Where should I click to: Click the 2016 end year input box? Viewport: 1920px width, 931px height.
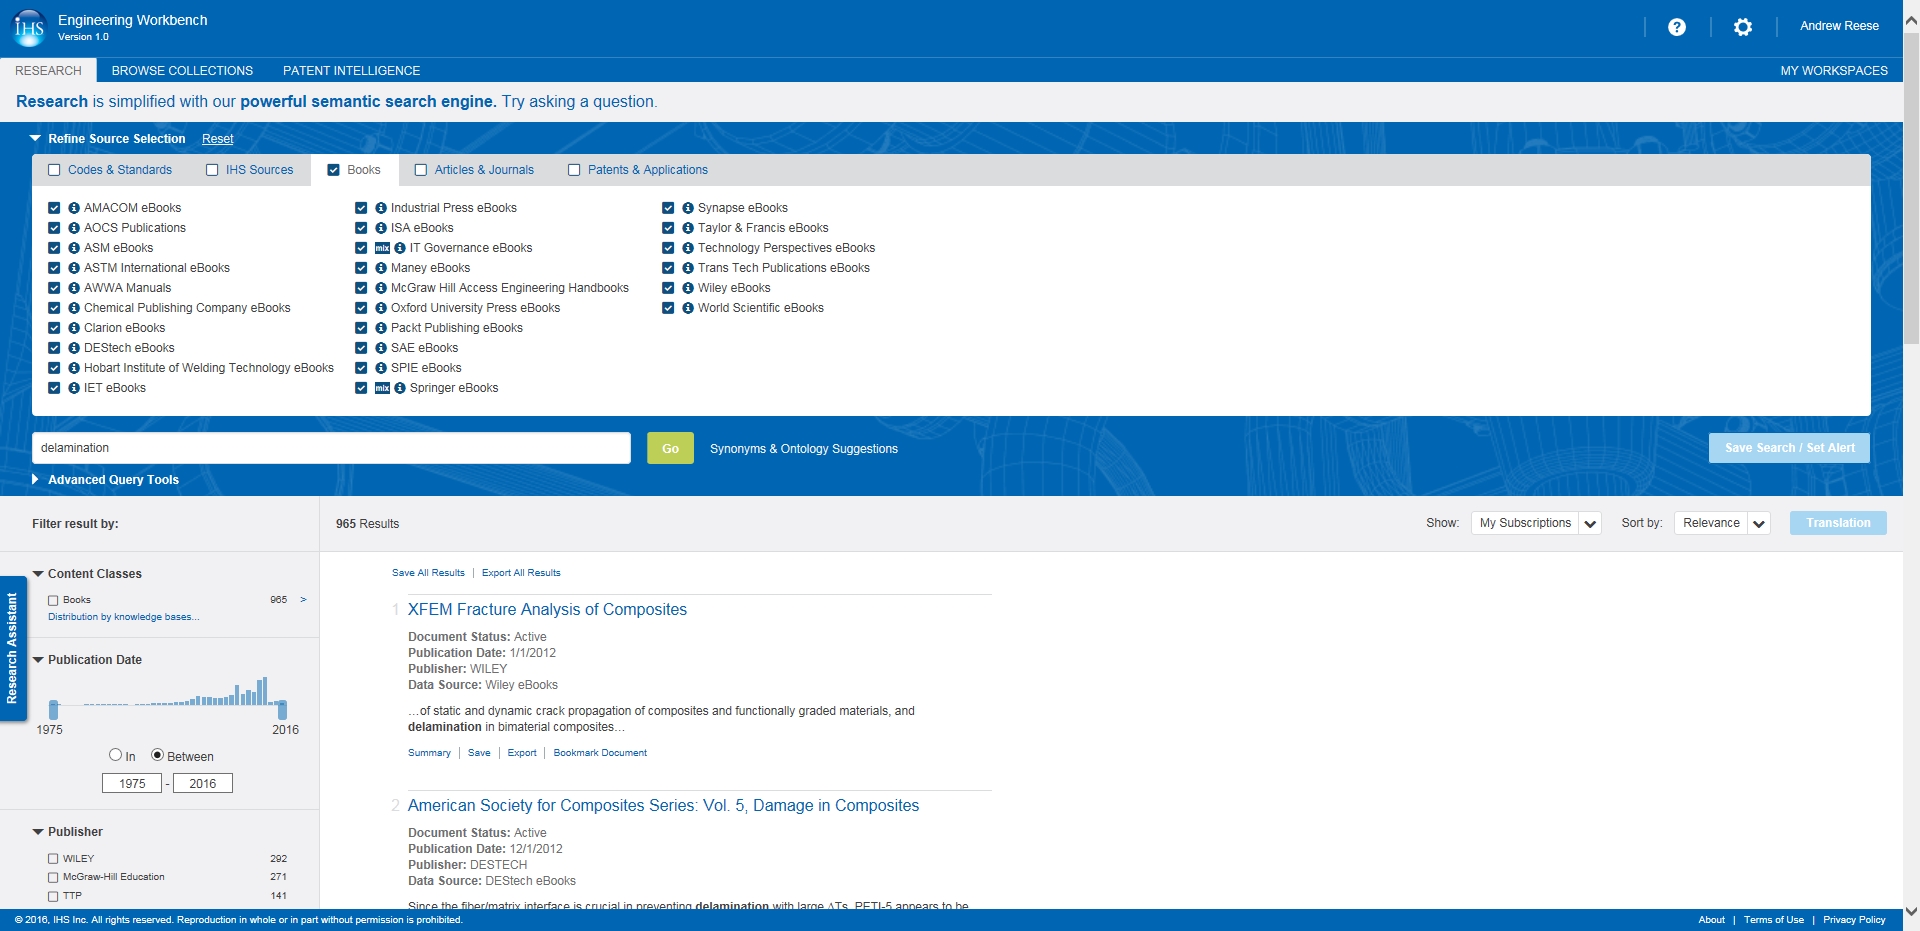click(203, 783)
